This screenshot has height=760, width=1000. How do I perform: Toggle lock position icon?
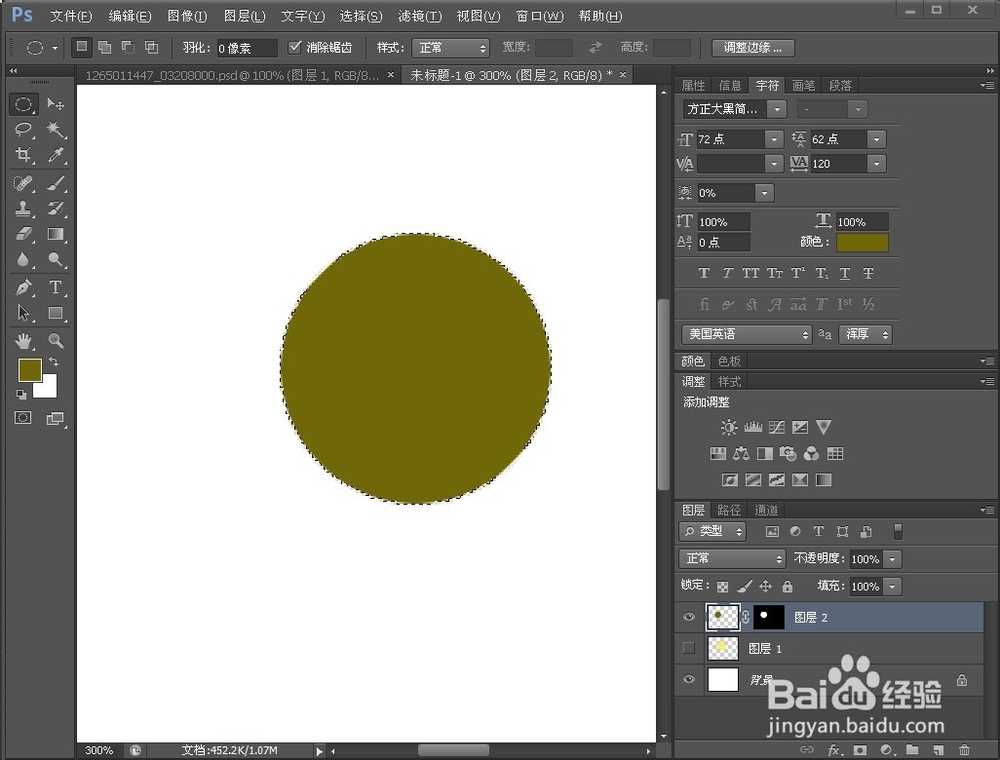(x=766, y=586)
